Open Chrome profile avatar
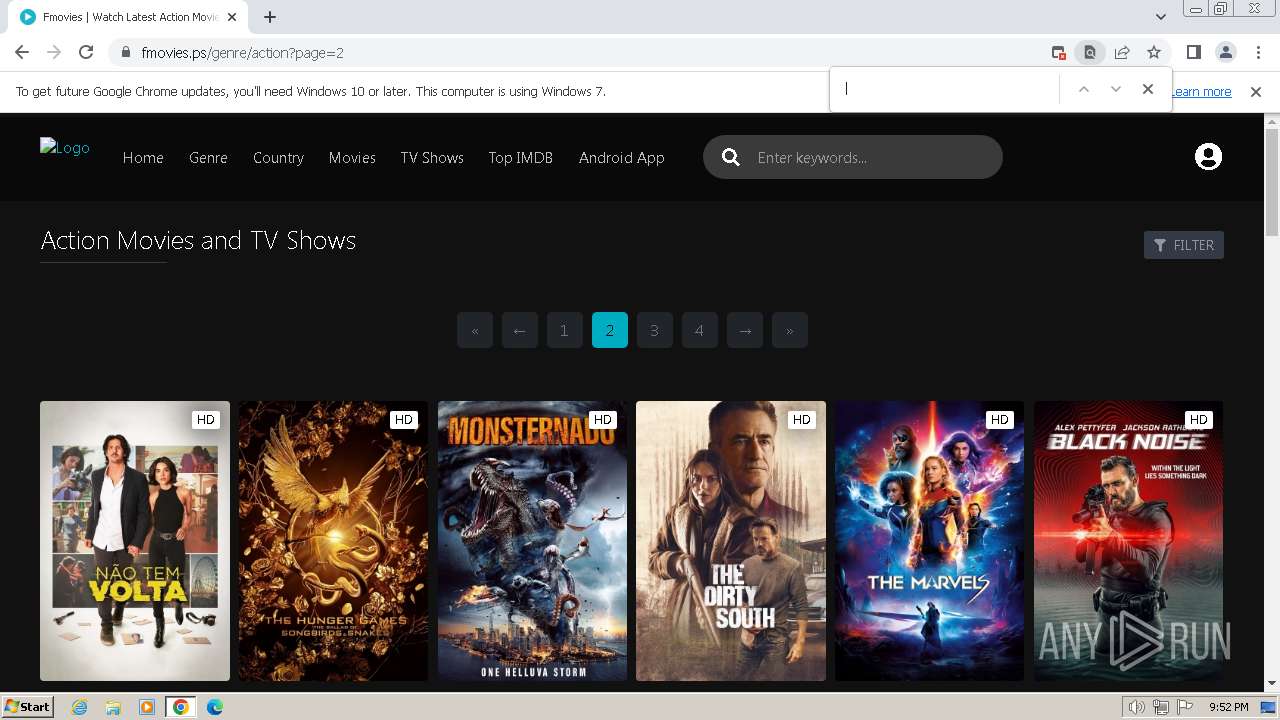 coord(1225,53)
